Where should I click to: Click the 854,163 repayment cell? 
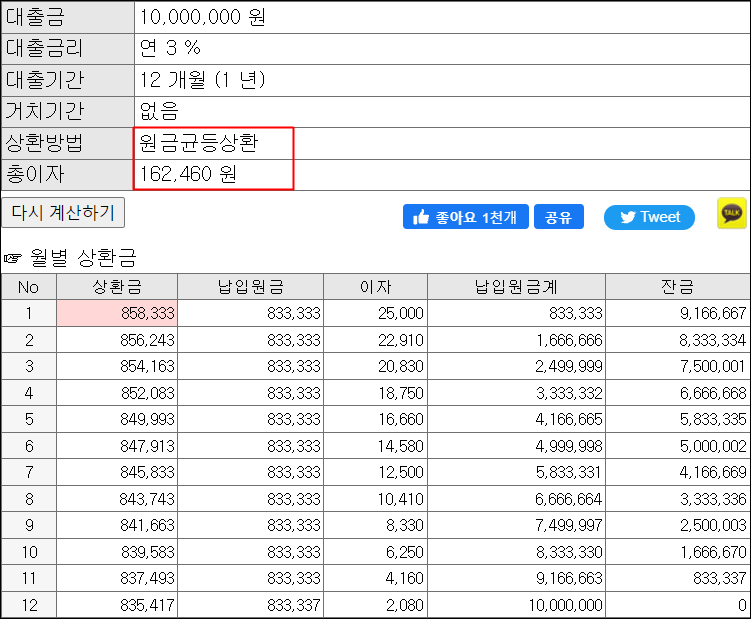tap(117, 367)
